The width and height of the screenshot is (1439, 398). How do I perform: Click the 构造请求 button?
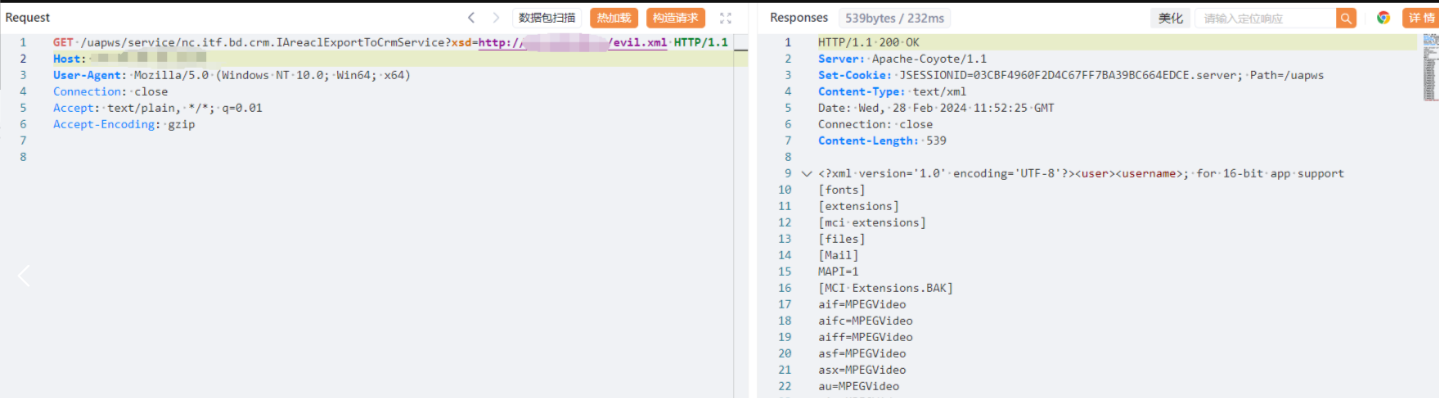[x=675, y=18]
